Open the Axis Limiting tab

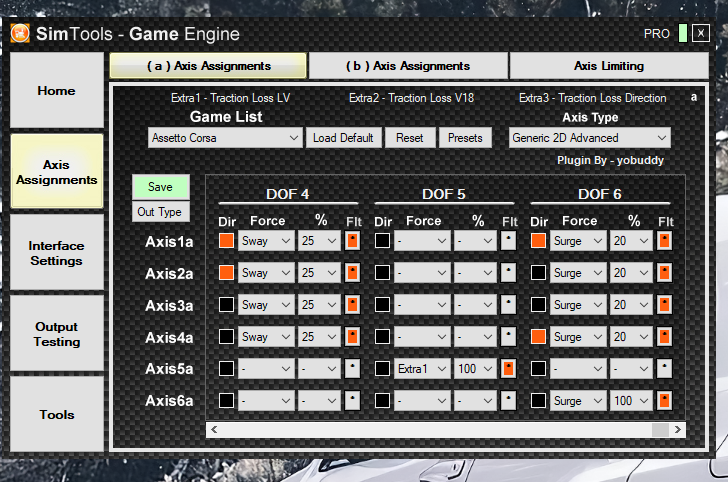point(608,66)
